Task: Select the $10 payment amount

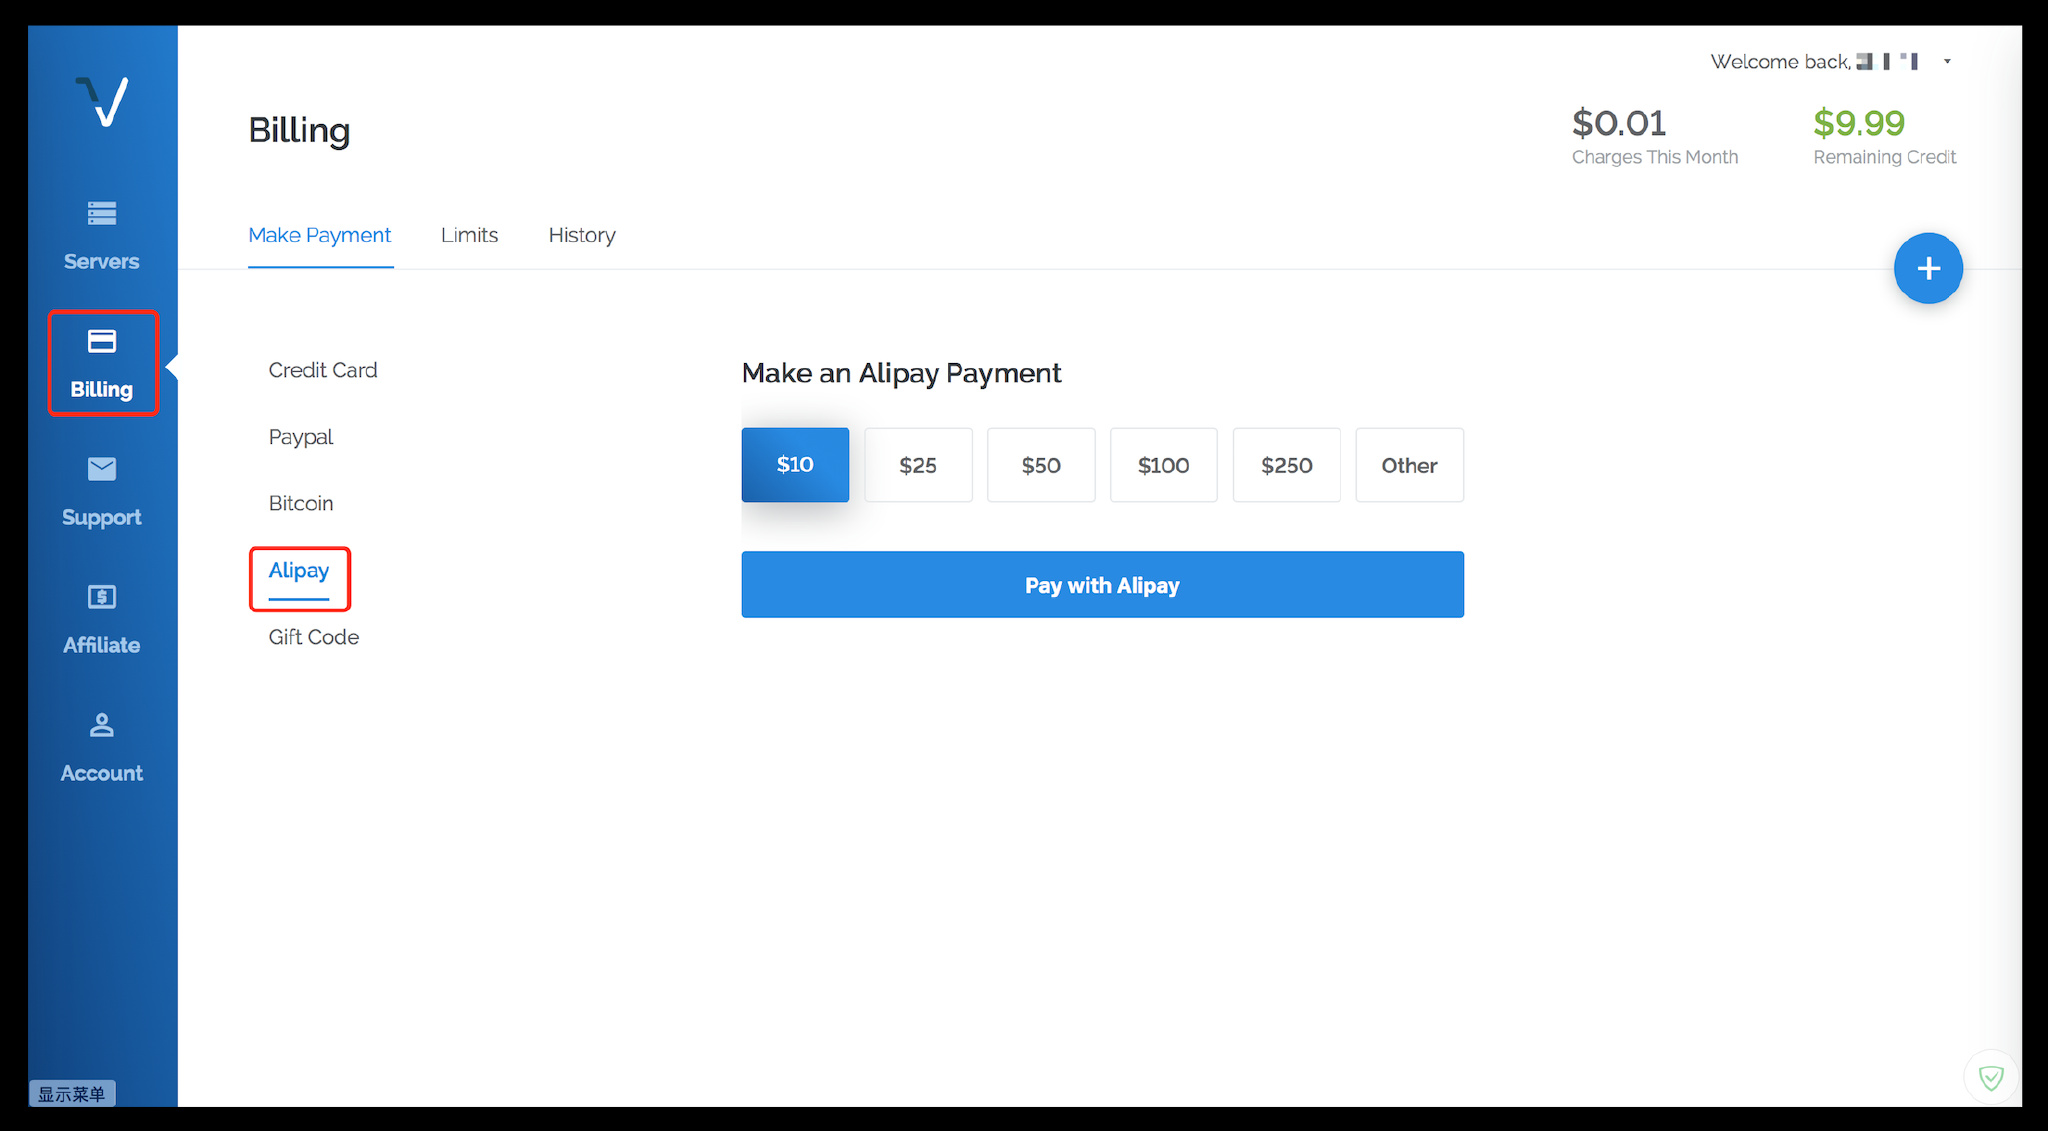Action: pos(795,465)
